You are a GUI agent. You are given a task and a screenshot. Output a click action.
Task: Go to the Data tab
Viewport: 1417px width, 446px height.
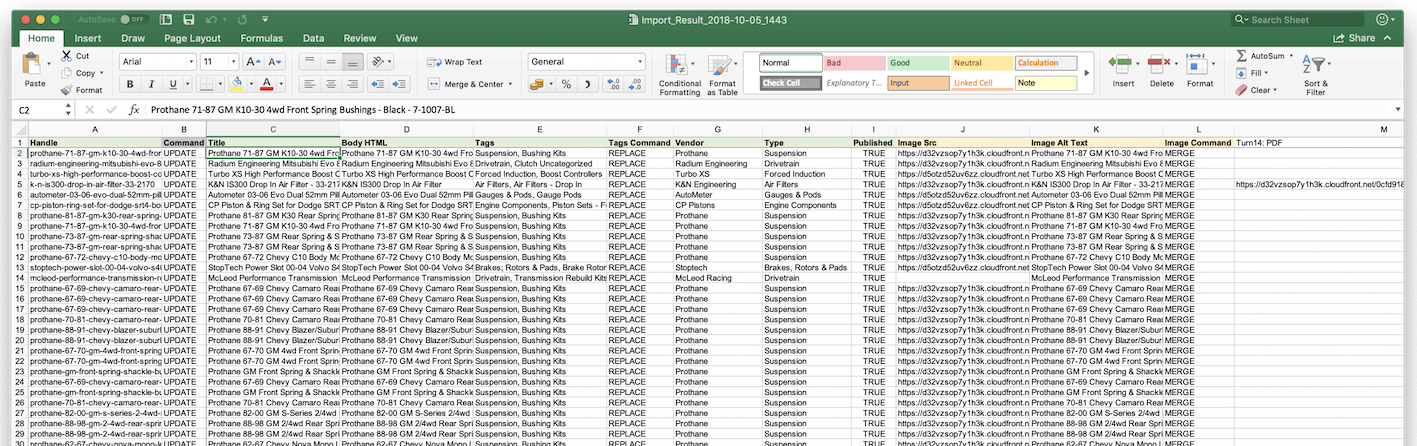point(314,38)
